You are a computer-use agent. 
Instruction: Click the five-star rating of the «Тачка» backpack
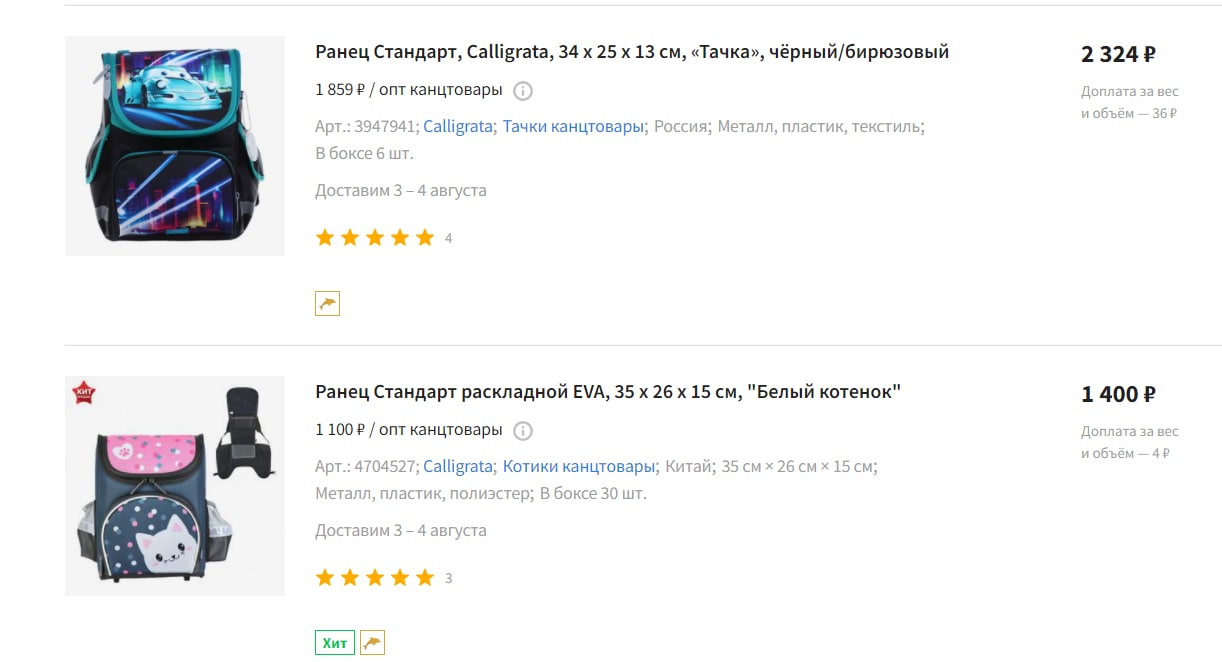(x=375, y=238)
